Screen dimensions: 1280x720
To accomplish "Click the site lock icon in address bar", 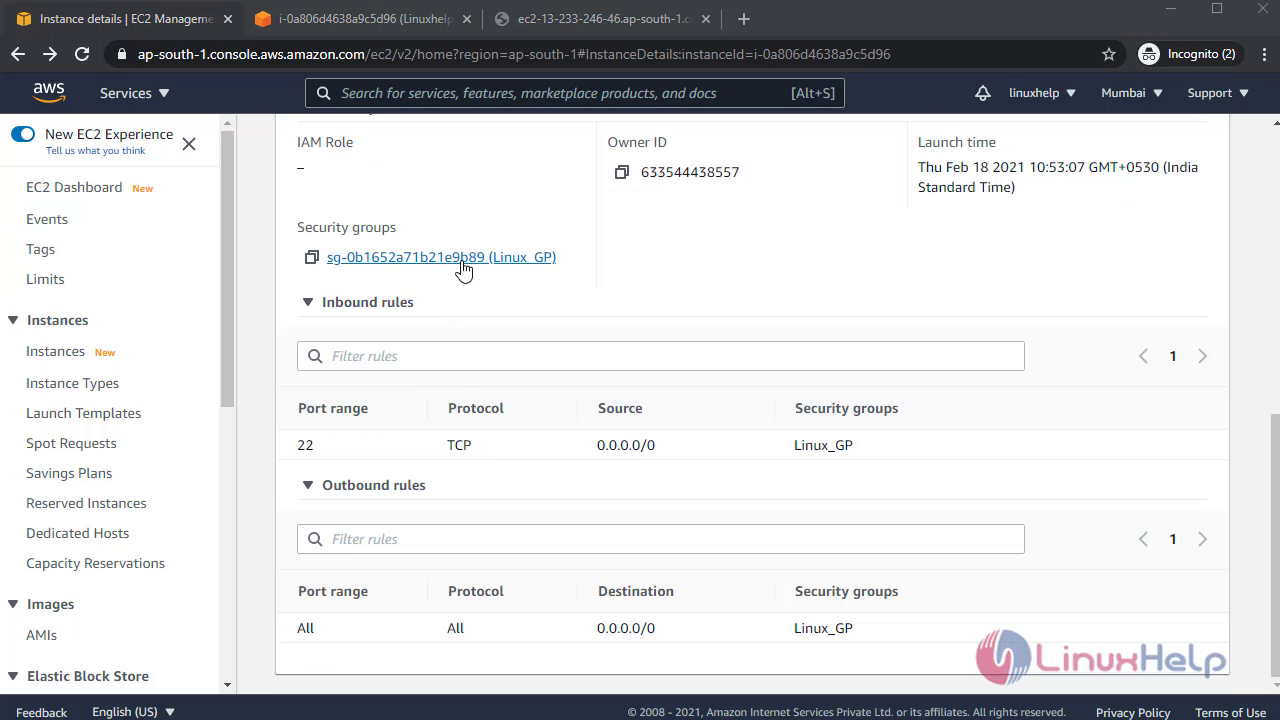I will 122,54.
